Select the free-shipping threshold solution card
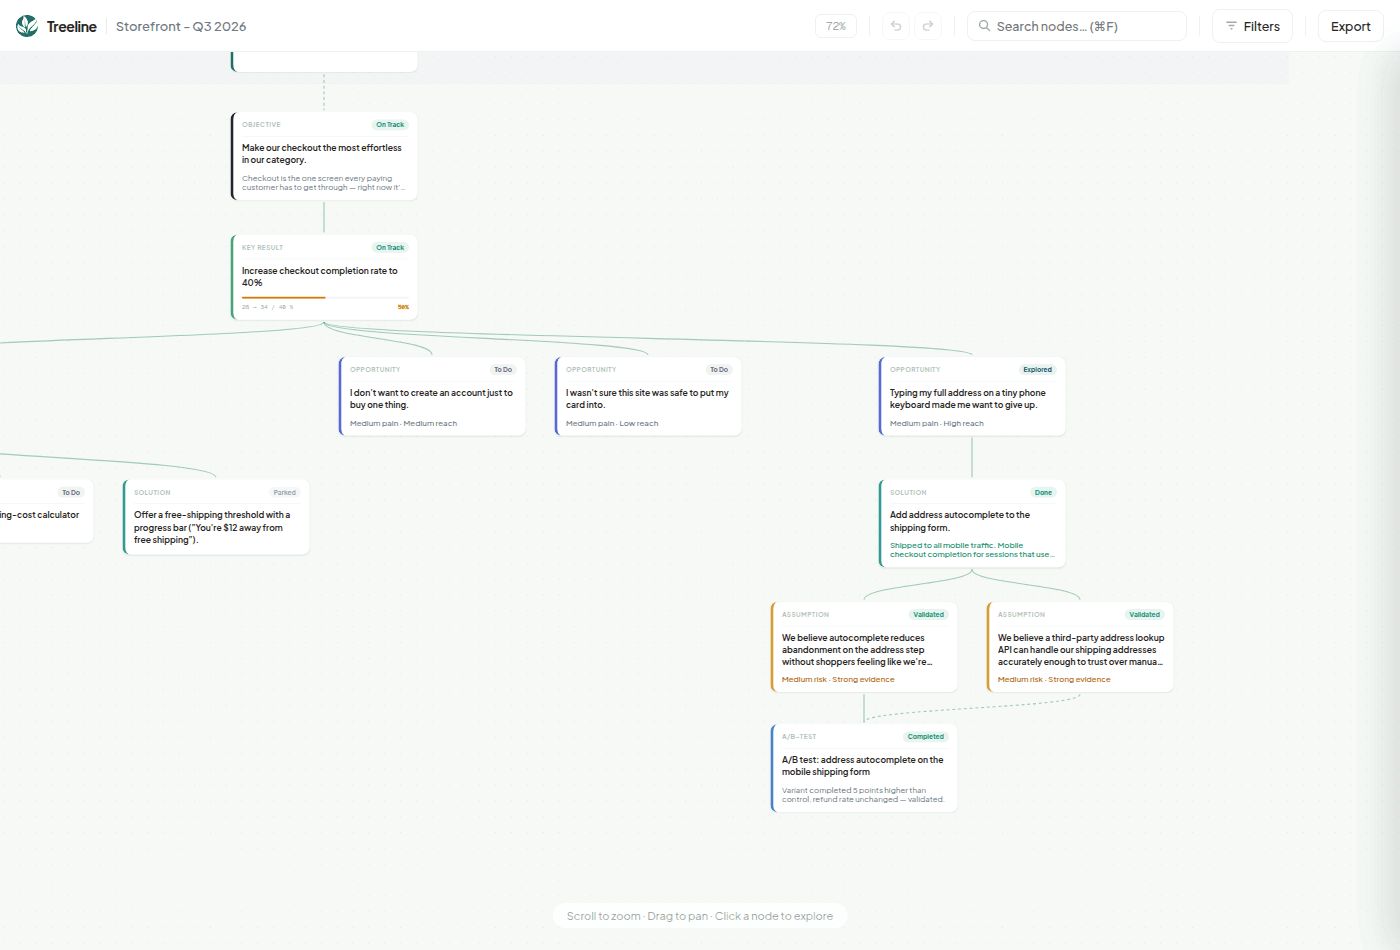This screenshot has width=1400, height=950. click(216, 517)
